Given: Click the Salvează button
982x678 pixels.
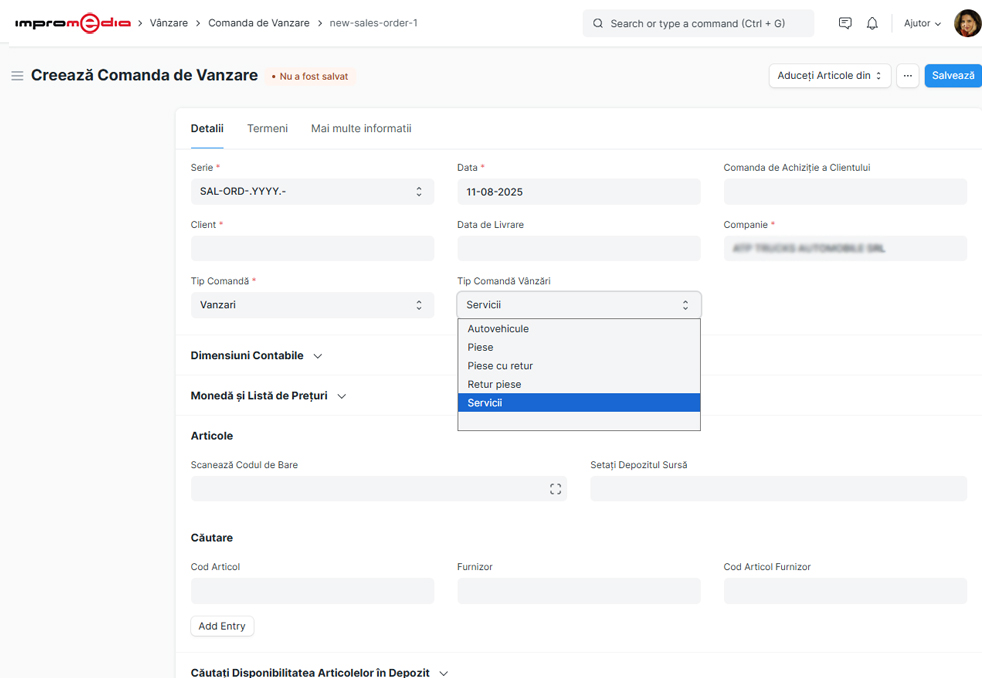Looking at the screenshot, I should pos(952,76).
